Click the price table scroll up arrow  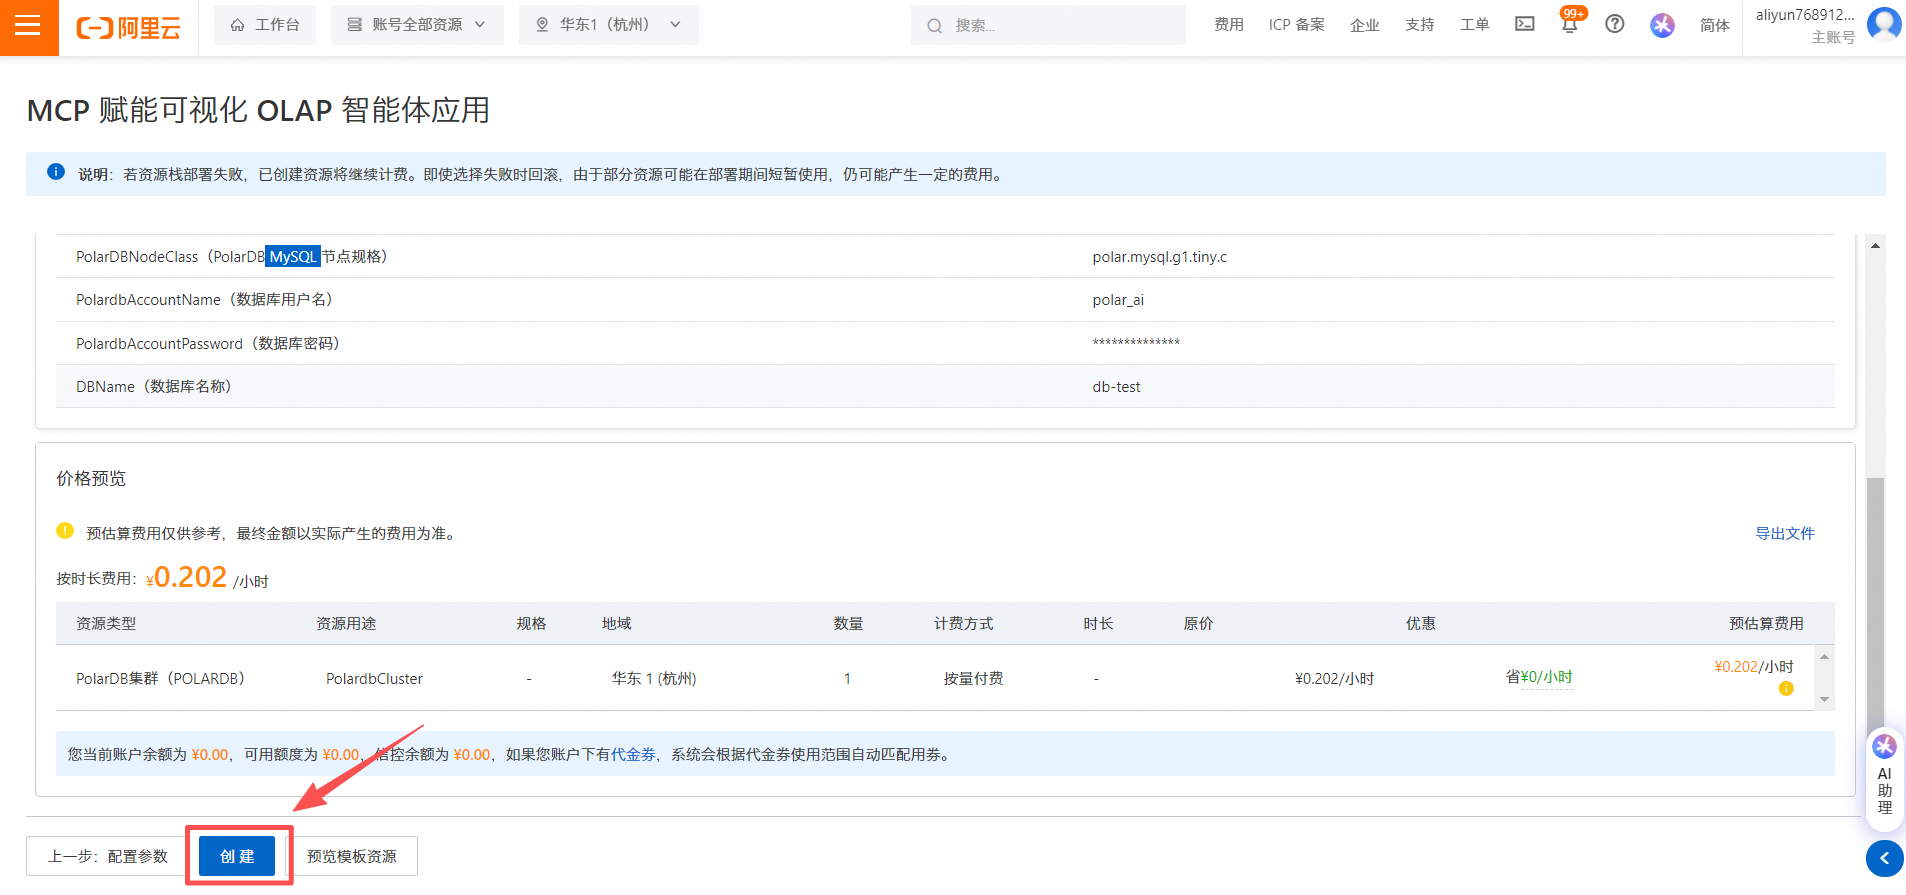(1824, 656)
